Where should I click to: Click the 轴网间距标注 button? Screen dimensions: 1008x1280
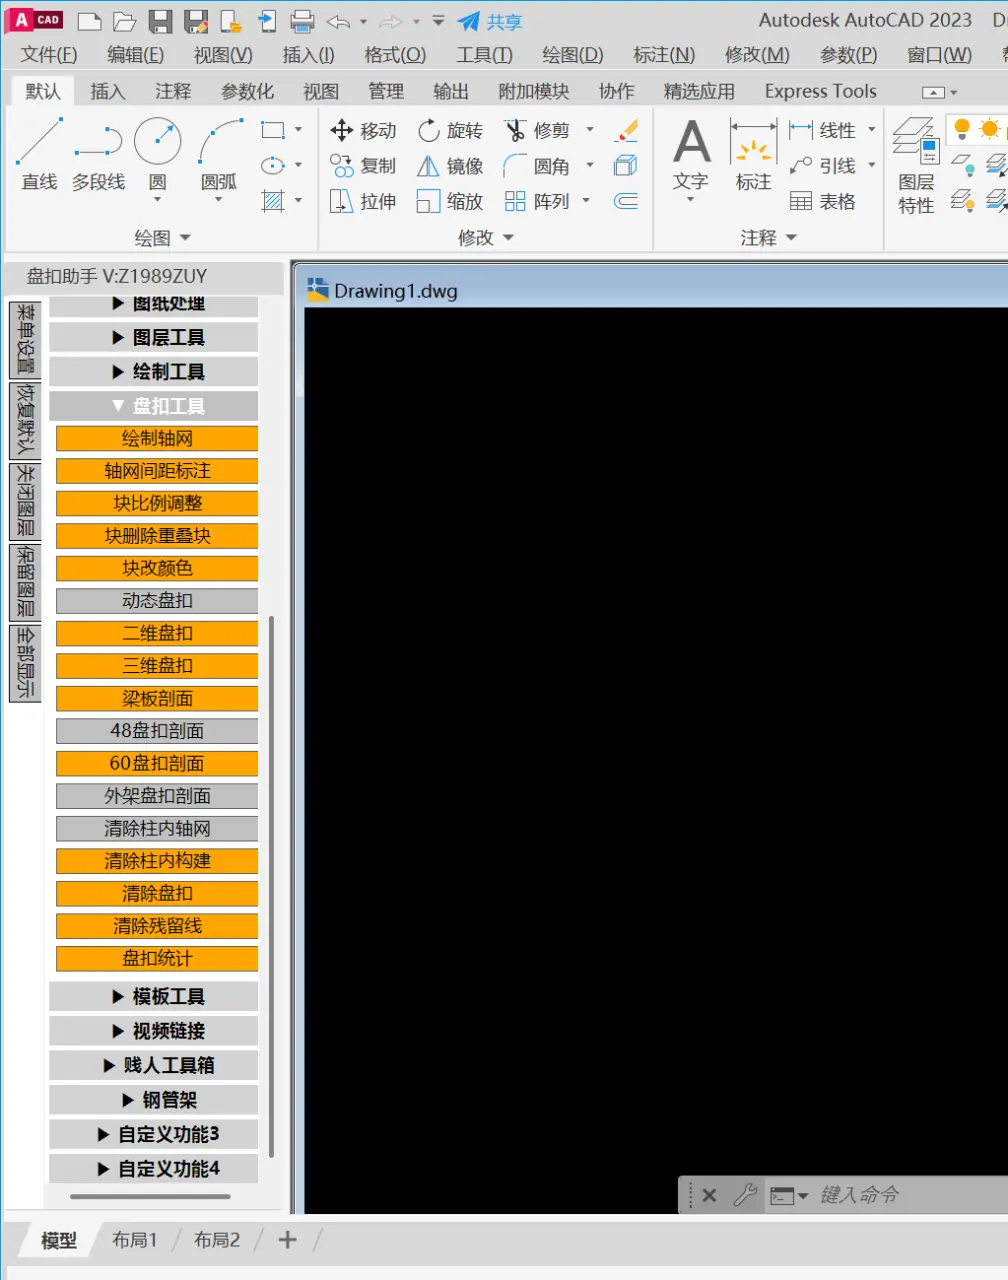click(157, 471)
